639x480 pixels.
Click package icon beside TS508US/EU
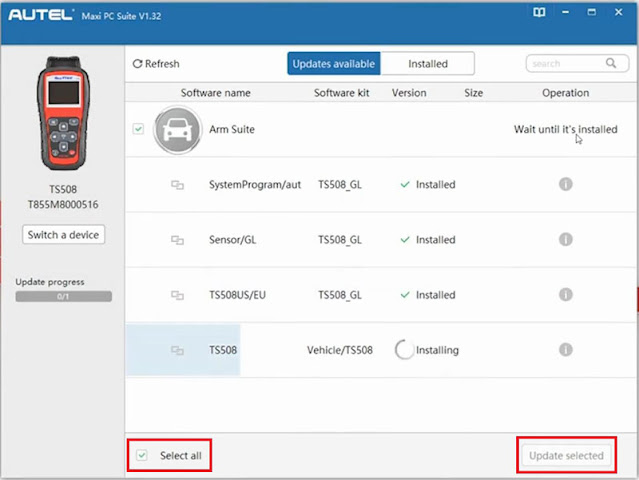click(177, 295)
